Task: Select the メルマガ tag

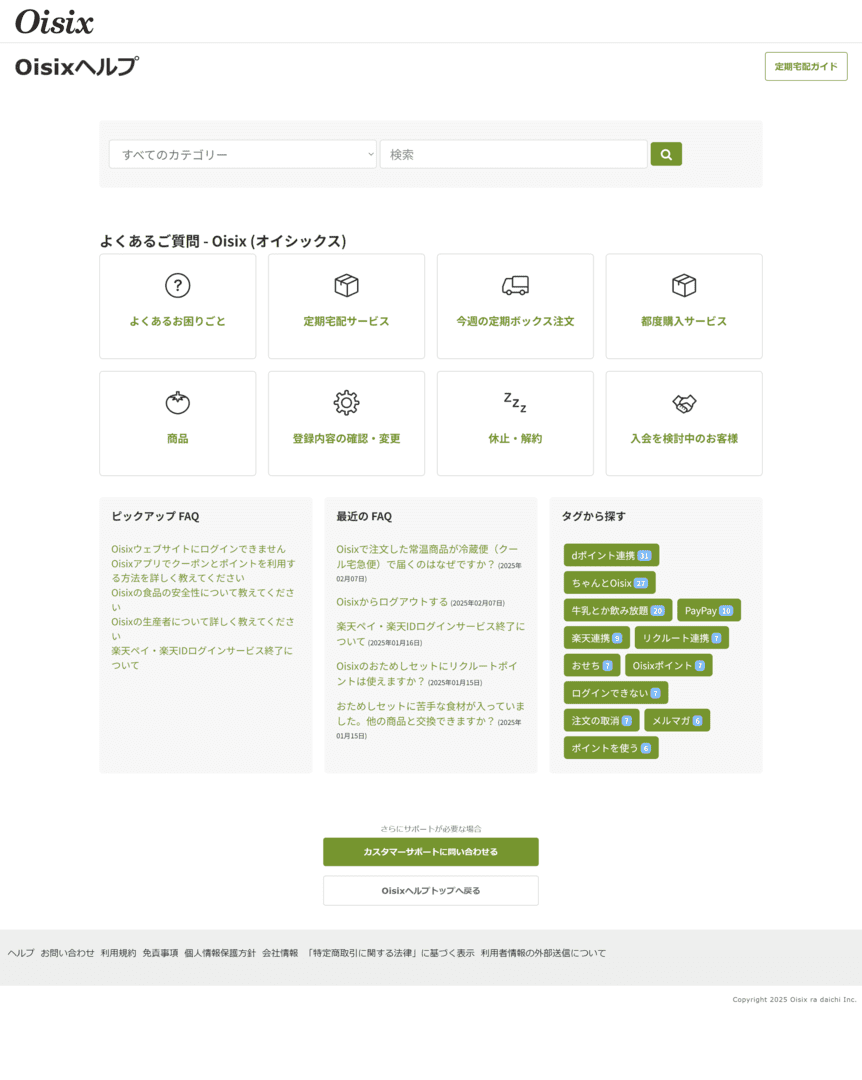Action: tap(677, 720)
